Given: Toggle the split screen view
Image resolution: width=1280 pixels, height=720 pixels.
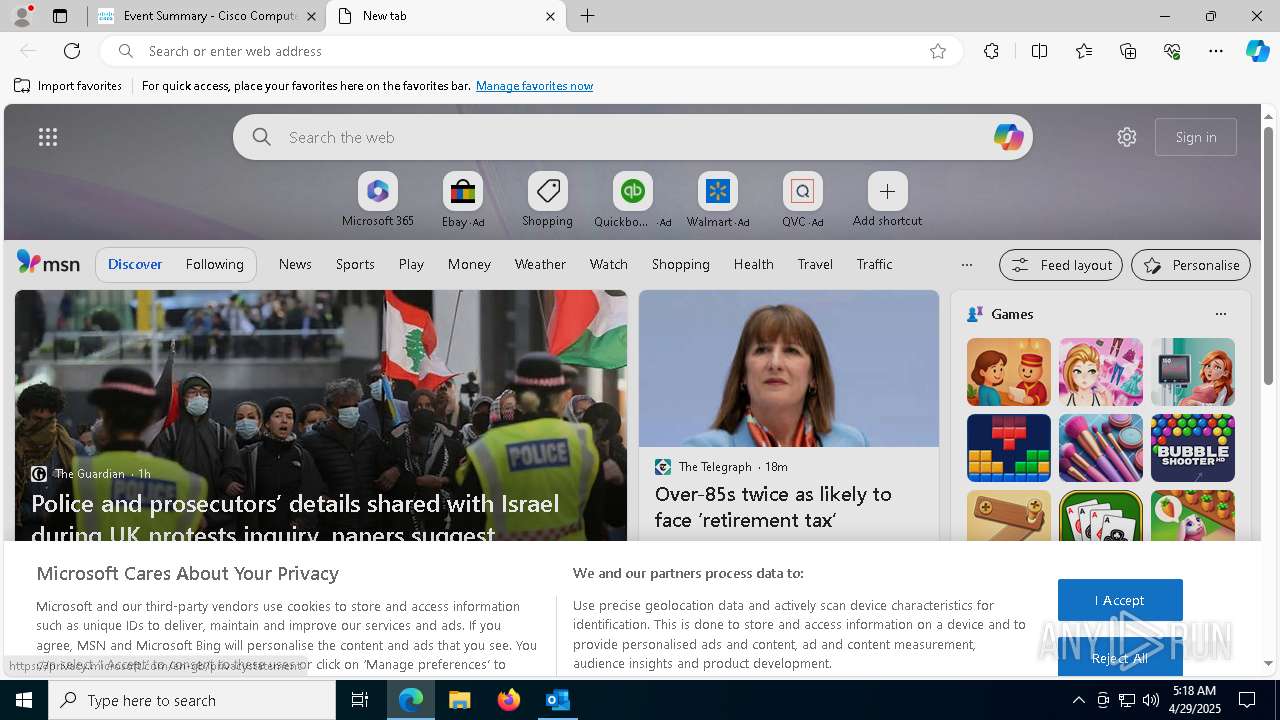Looking at the screenshot, I should tap(1039, 51).
